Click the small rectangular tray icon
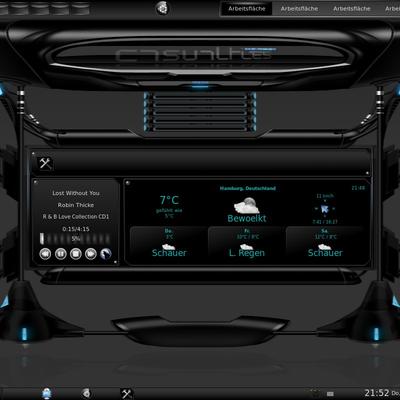400x400 pixels. click(x=330, y=394)
